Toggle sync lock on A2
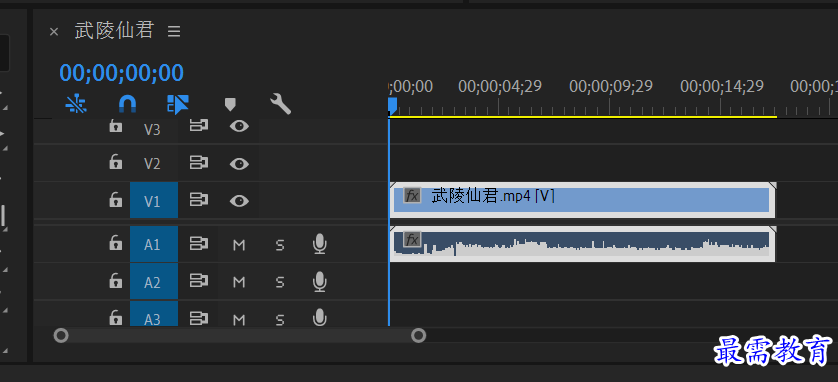This screenshot has height=382, width=838. pos(198,281)
